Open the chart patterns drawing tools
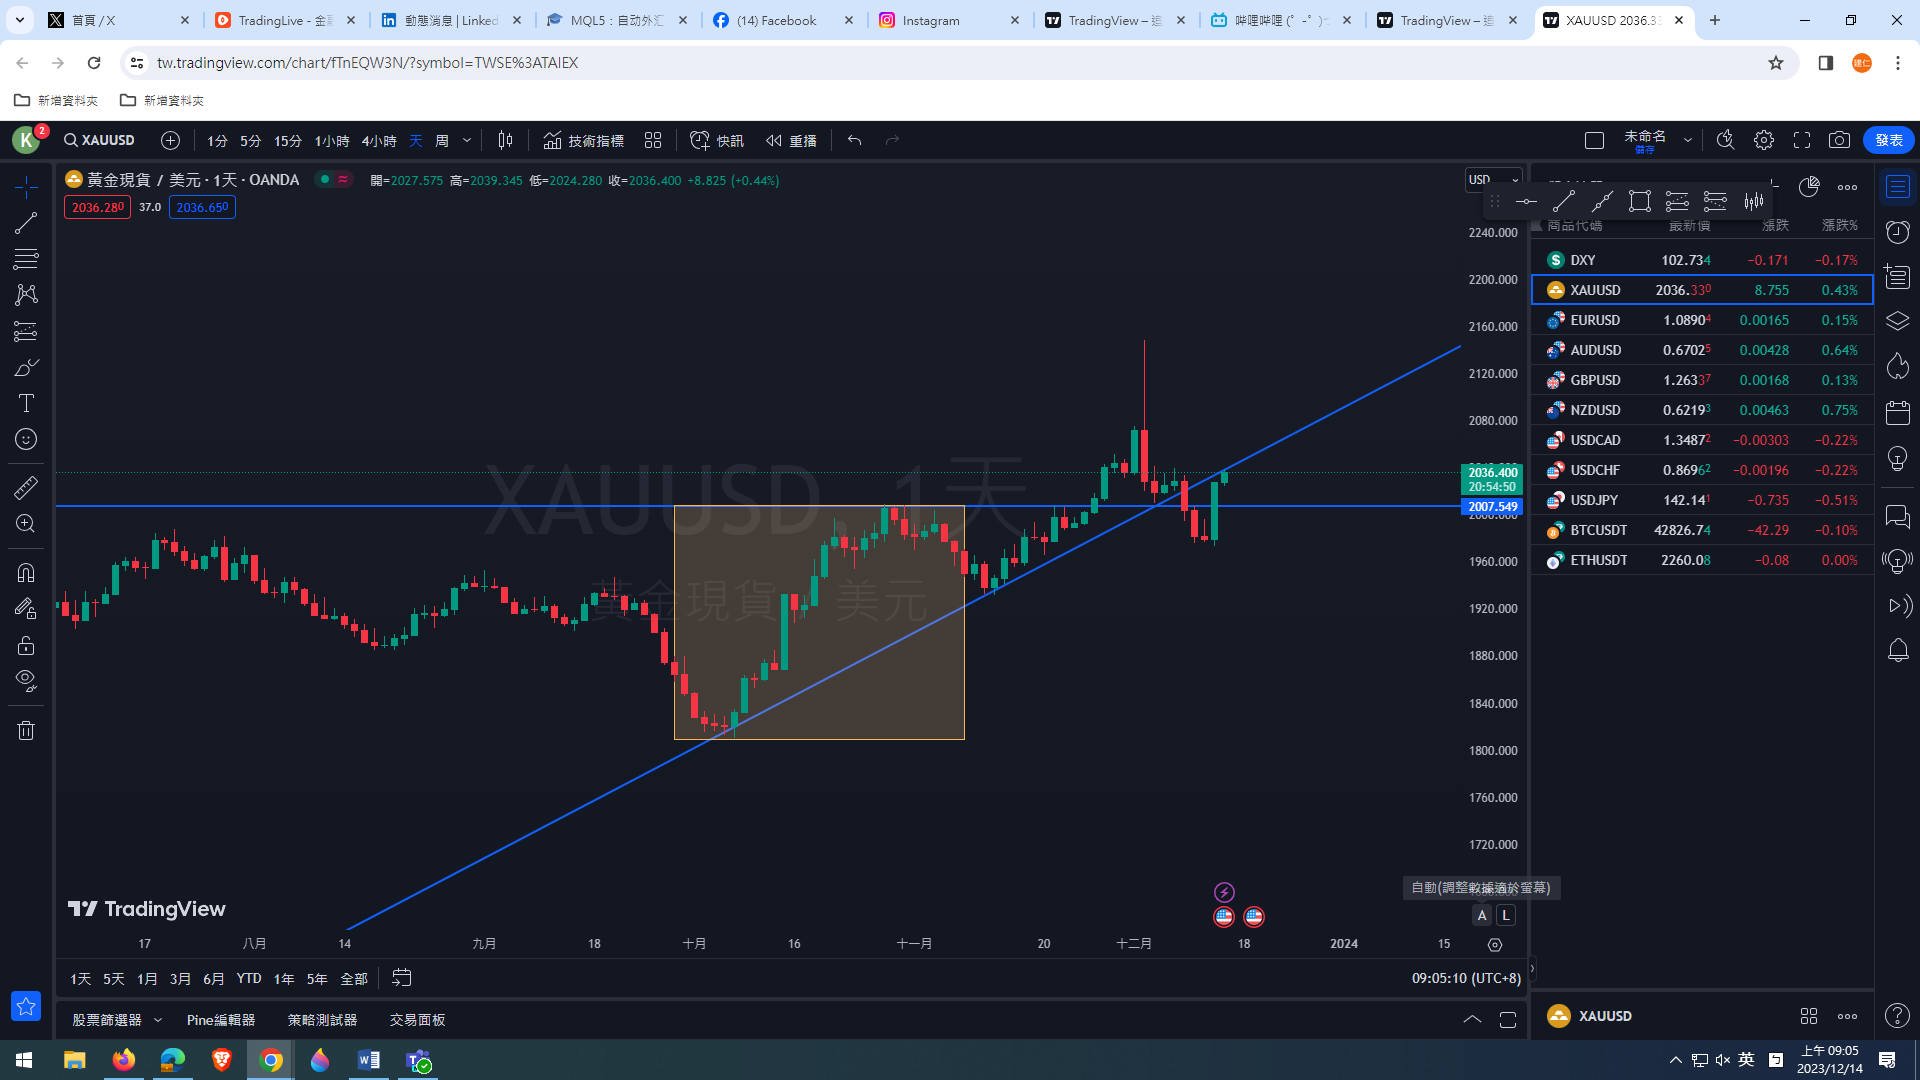The width and height of the screenshot is (1920, 1080). 26,295
